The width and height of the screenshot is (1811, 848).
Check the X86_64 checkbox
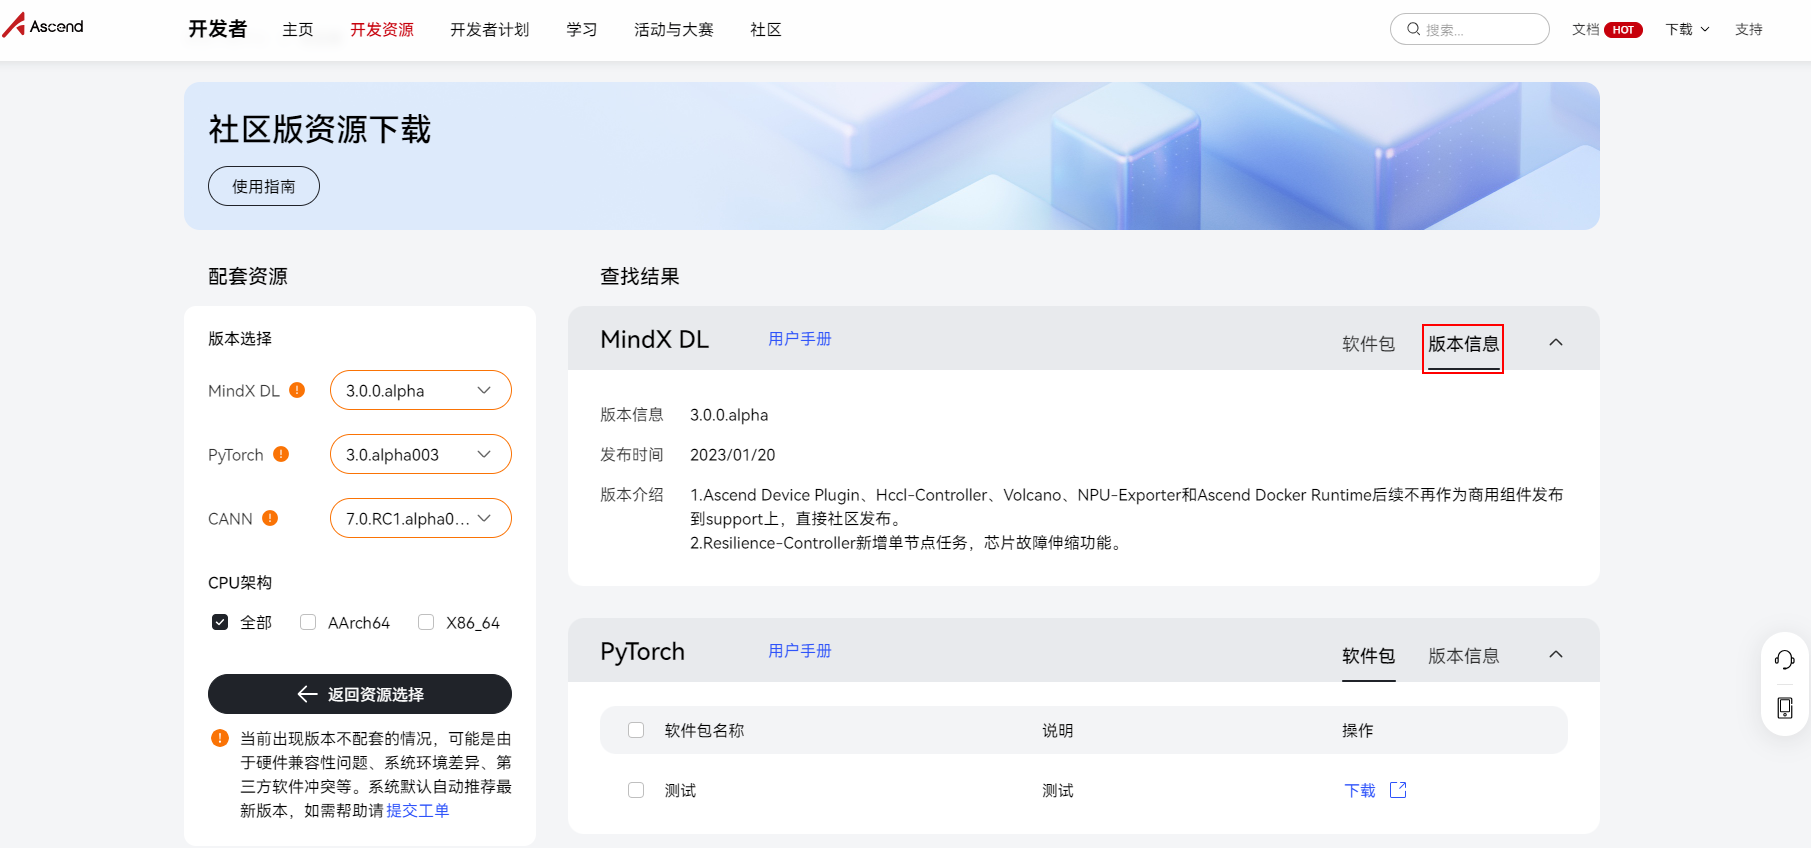[426, 622]
